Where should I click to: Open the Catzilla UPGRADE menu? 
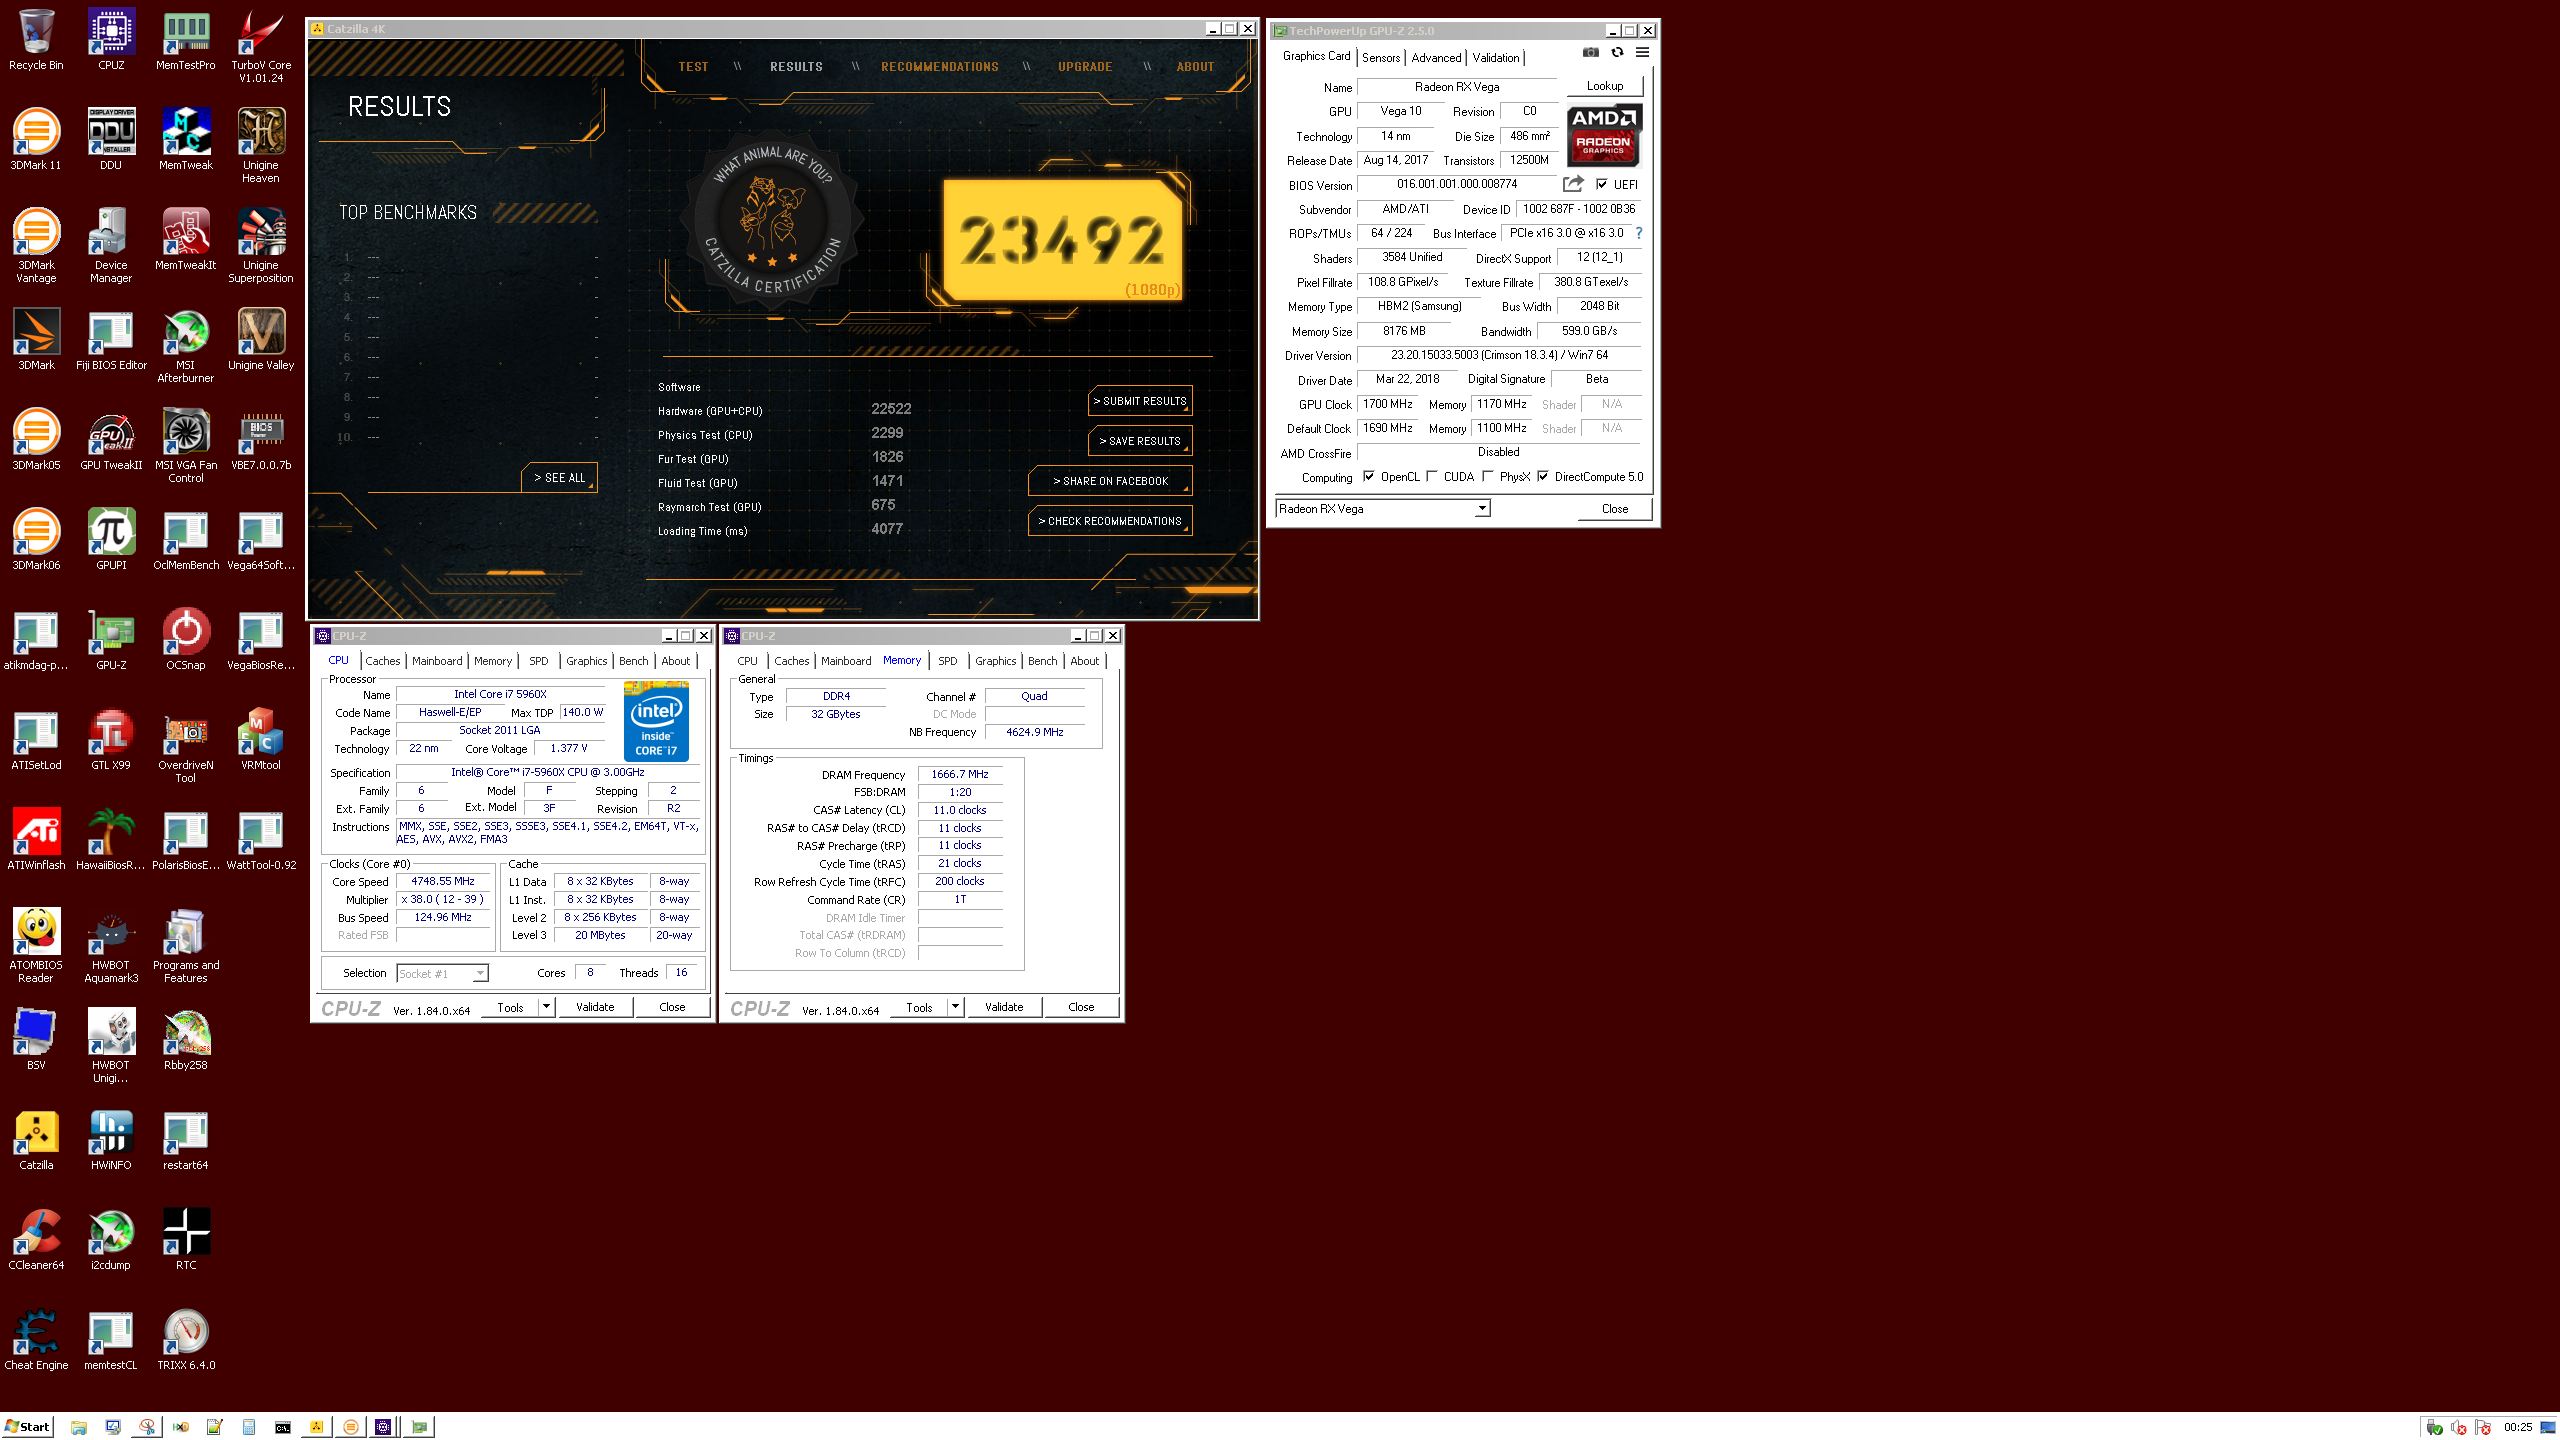click(x=1085, y=67)
